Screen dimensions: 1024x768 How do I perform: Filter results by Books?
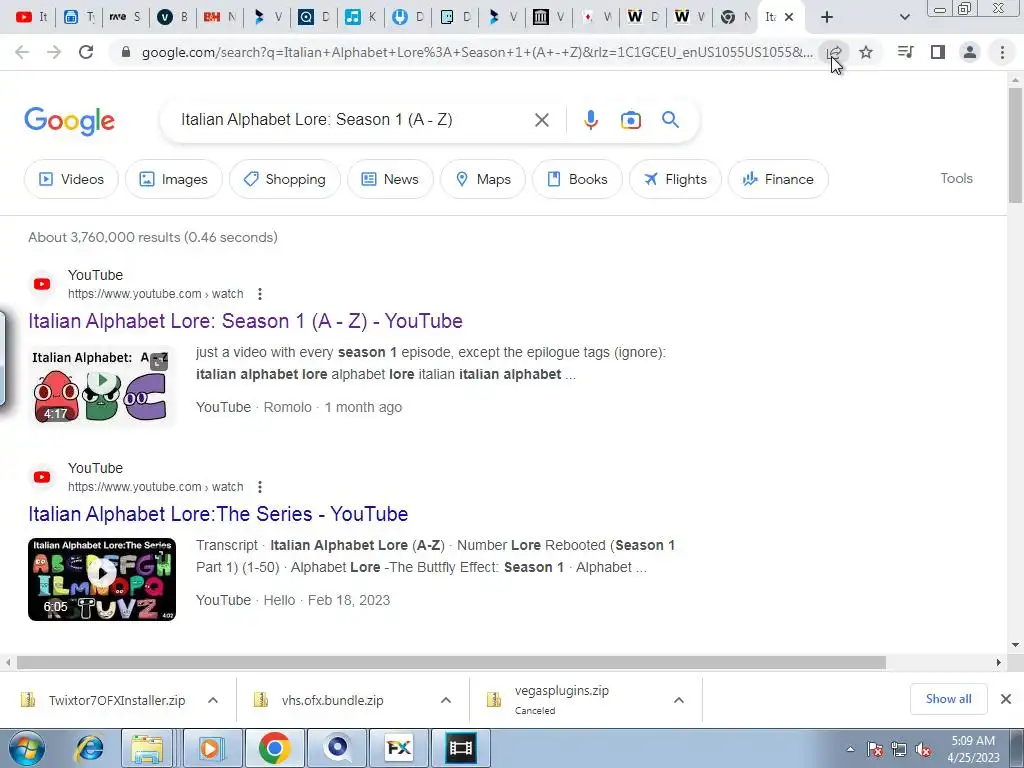point(577,179)
